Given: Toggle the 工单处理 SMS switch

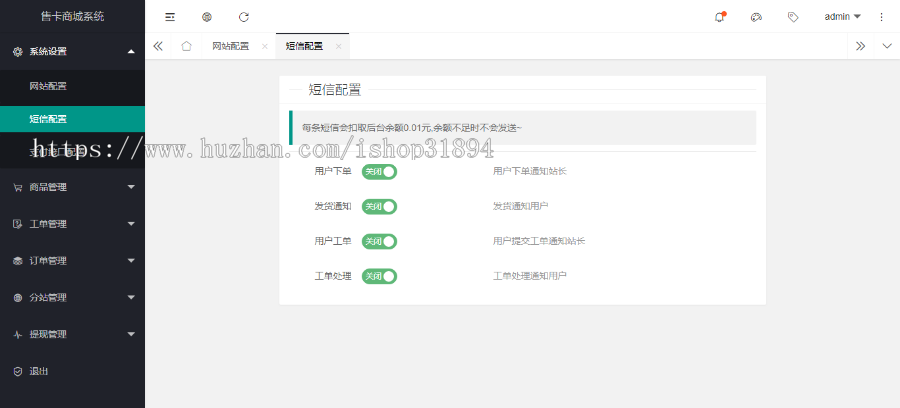Looking at the screenshot, I should tap(379, 276).
